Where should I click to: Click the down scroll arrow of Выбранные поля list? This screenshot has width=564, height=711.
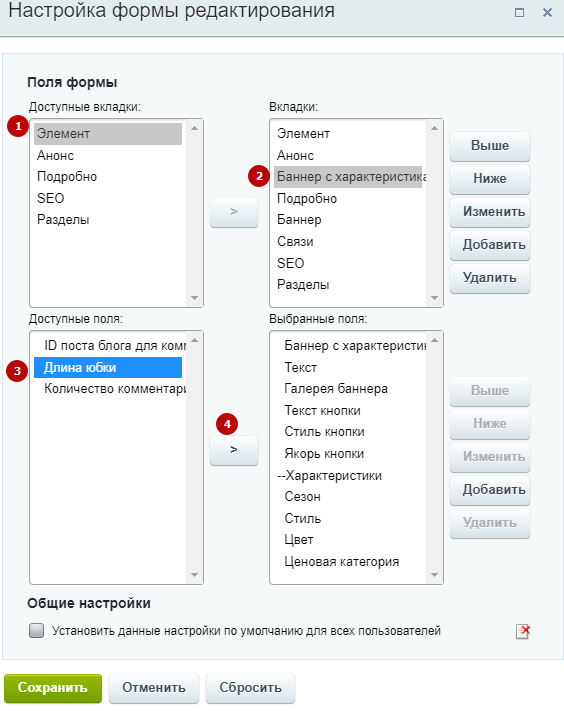tap(434, 575)
